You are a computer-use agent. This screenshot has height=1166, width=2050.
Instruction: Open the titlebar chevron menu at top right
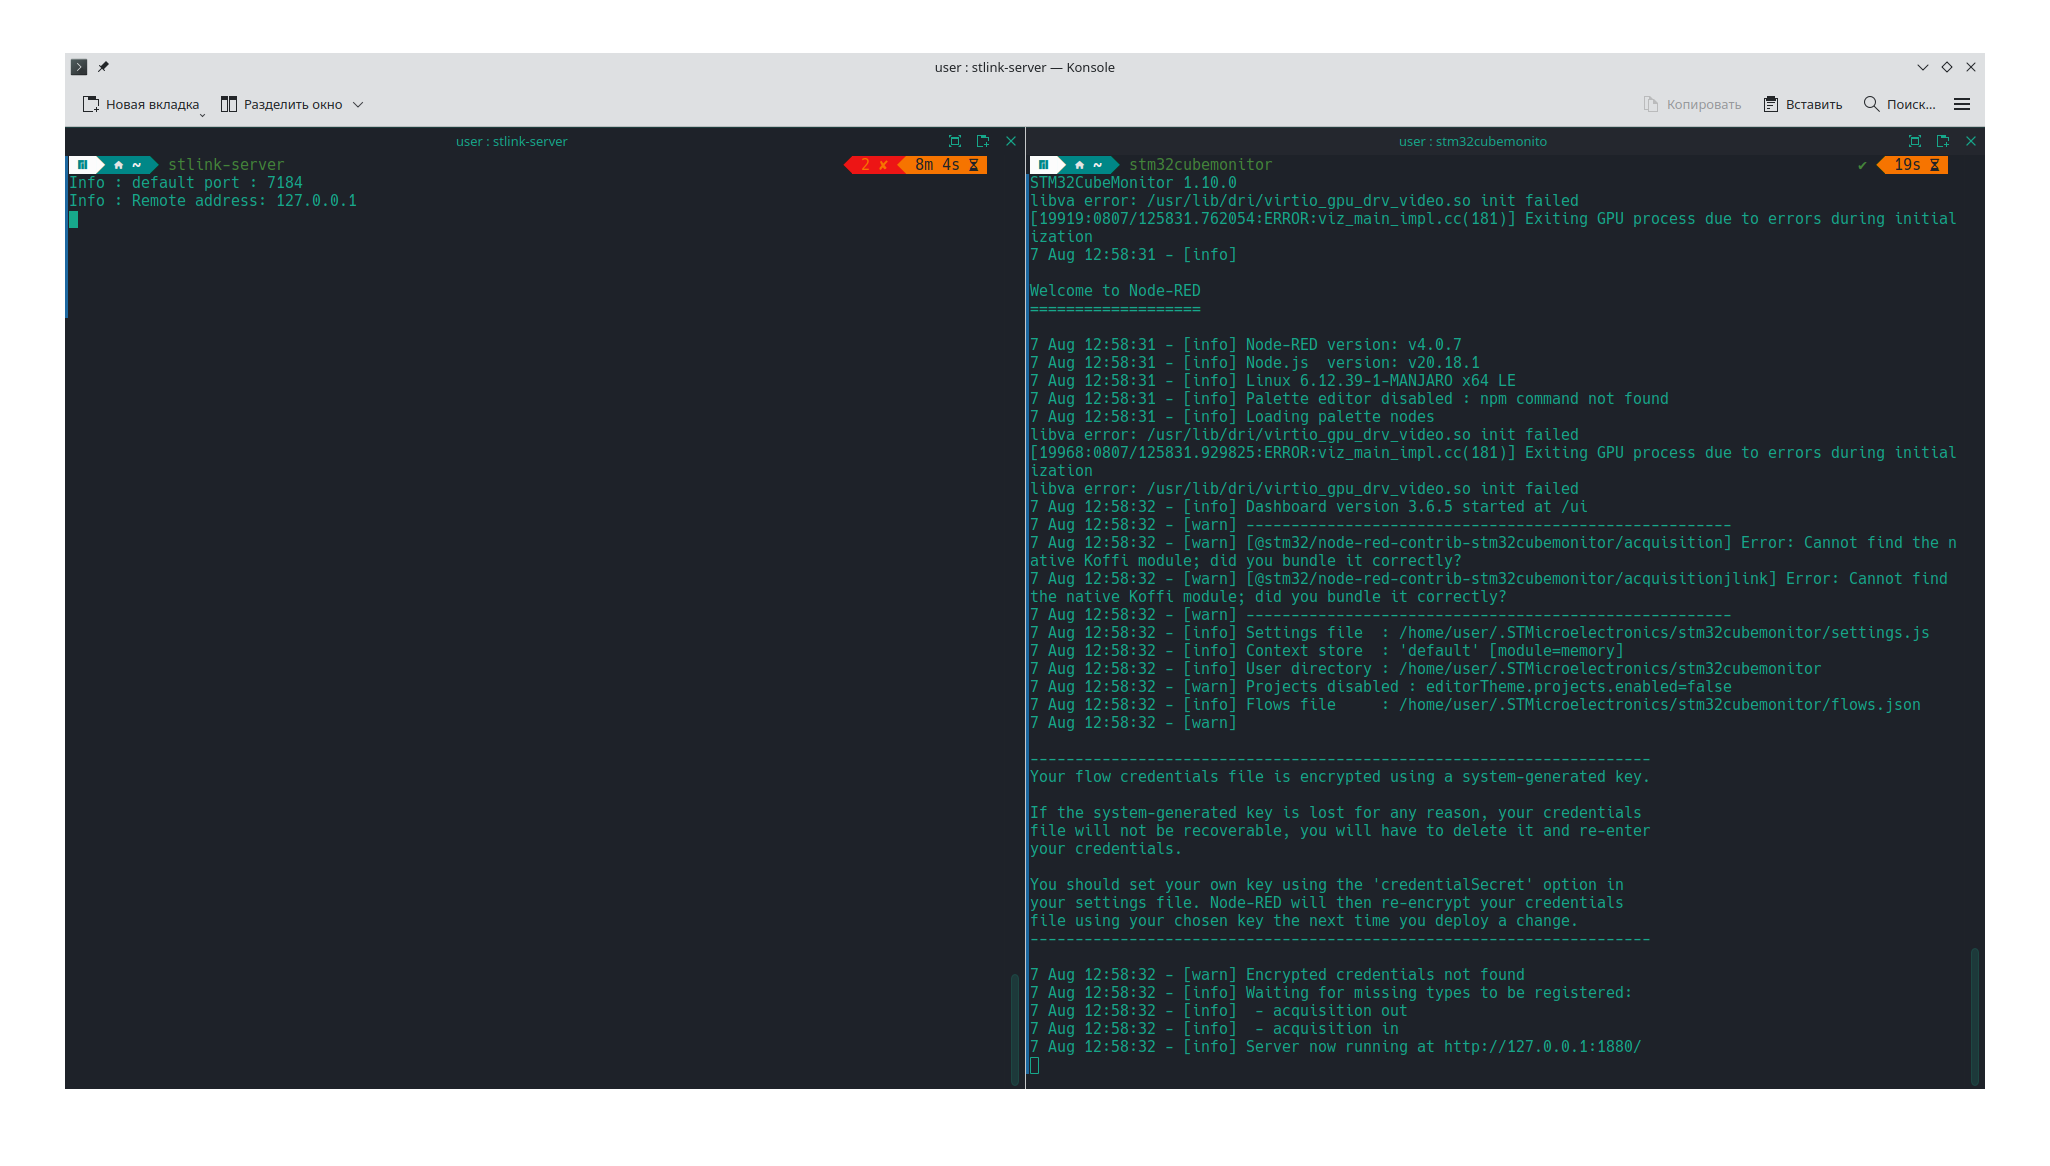coord(1922,67)
